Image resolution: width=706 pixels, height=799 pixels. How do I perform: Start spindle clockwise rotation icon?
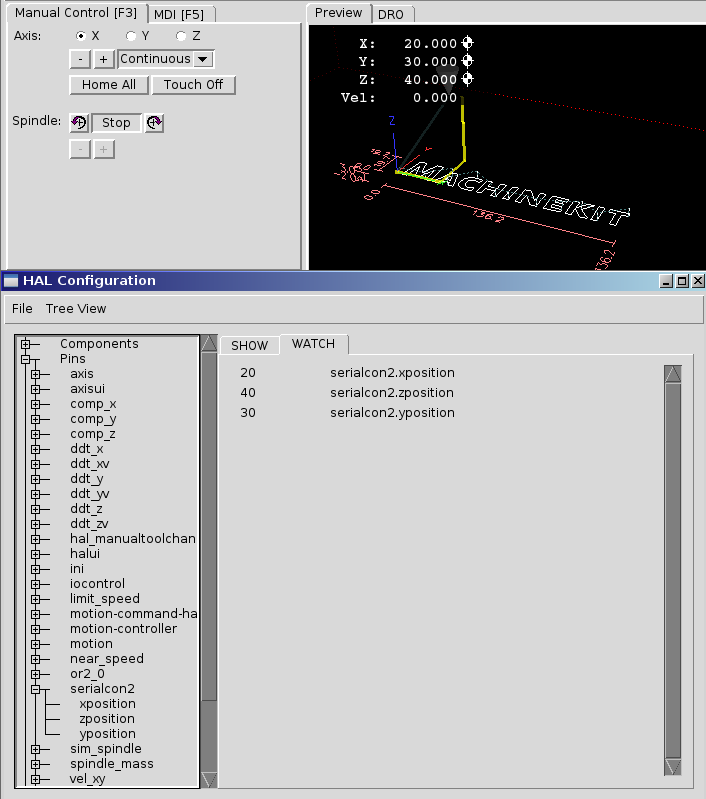154,123
